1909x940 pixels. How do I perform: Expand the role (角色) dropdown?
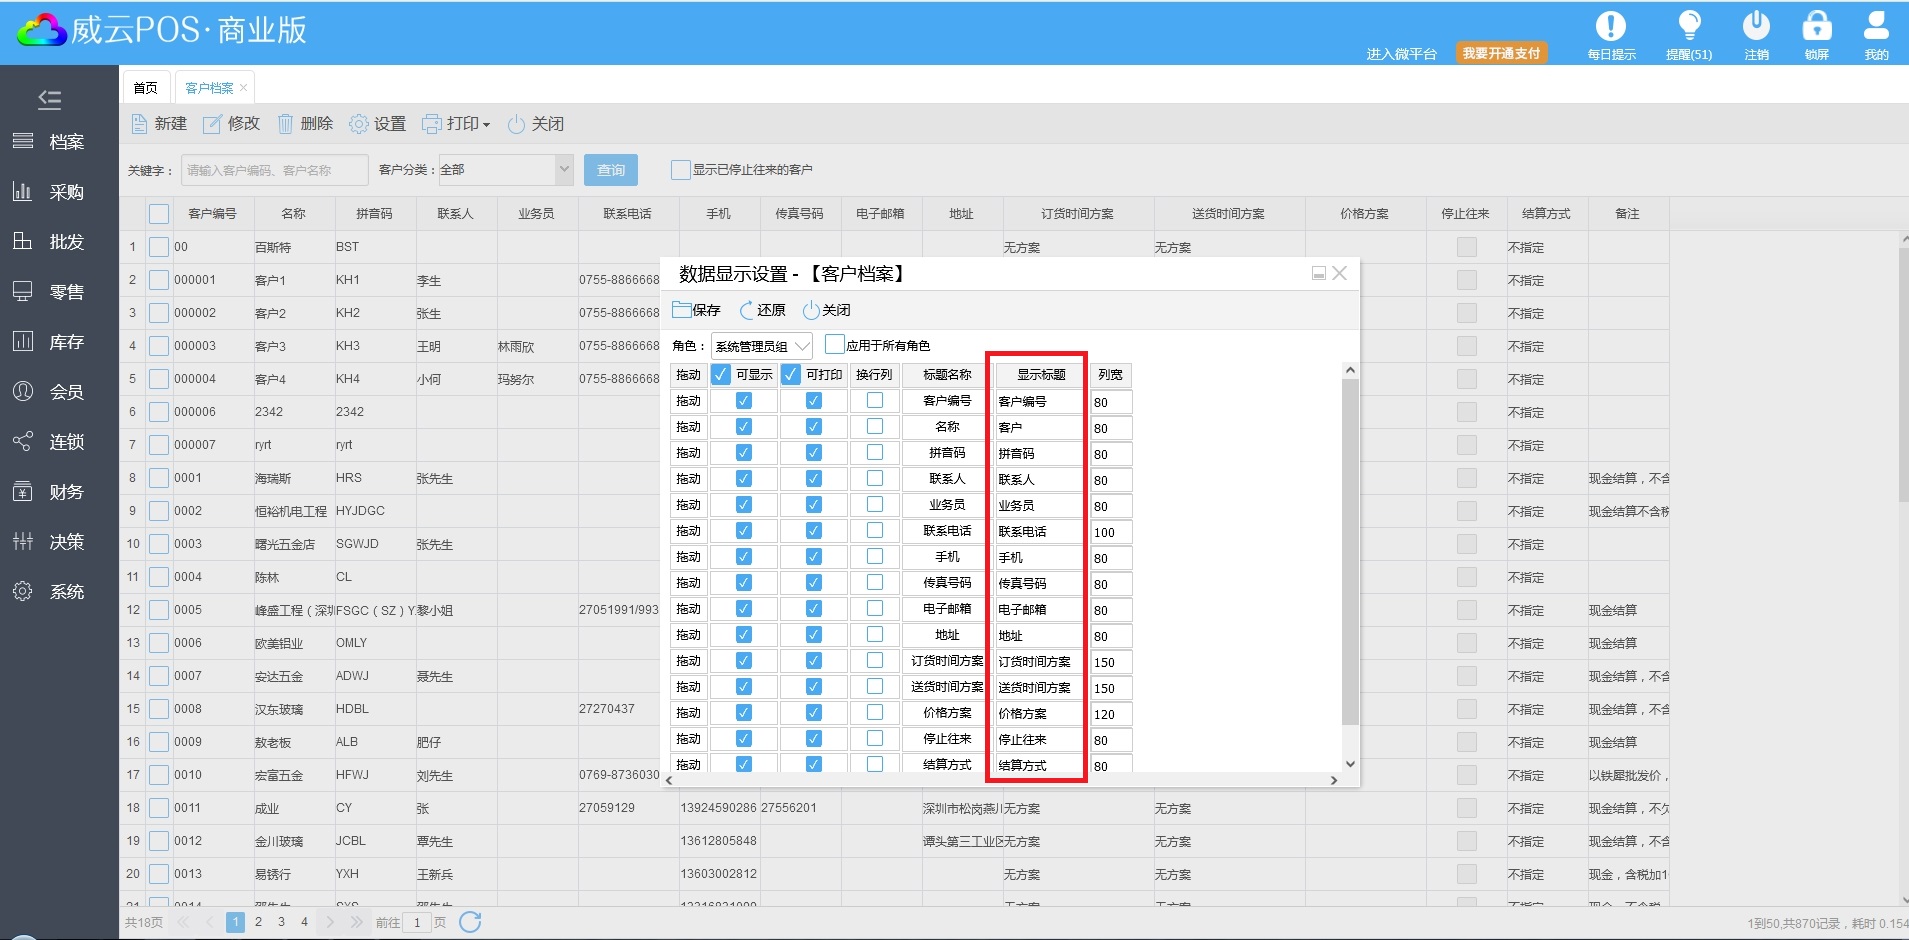(x=802, y=346)
